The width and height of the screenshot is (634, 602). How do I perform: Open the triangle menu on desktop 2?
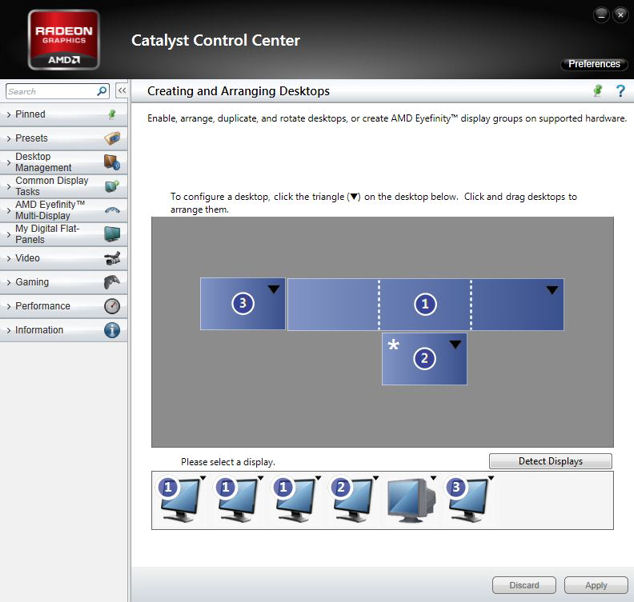tap(455, 344)
